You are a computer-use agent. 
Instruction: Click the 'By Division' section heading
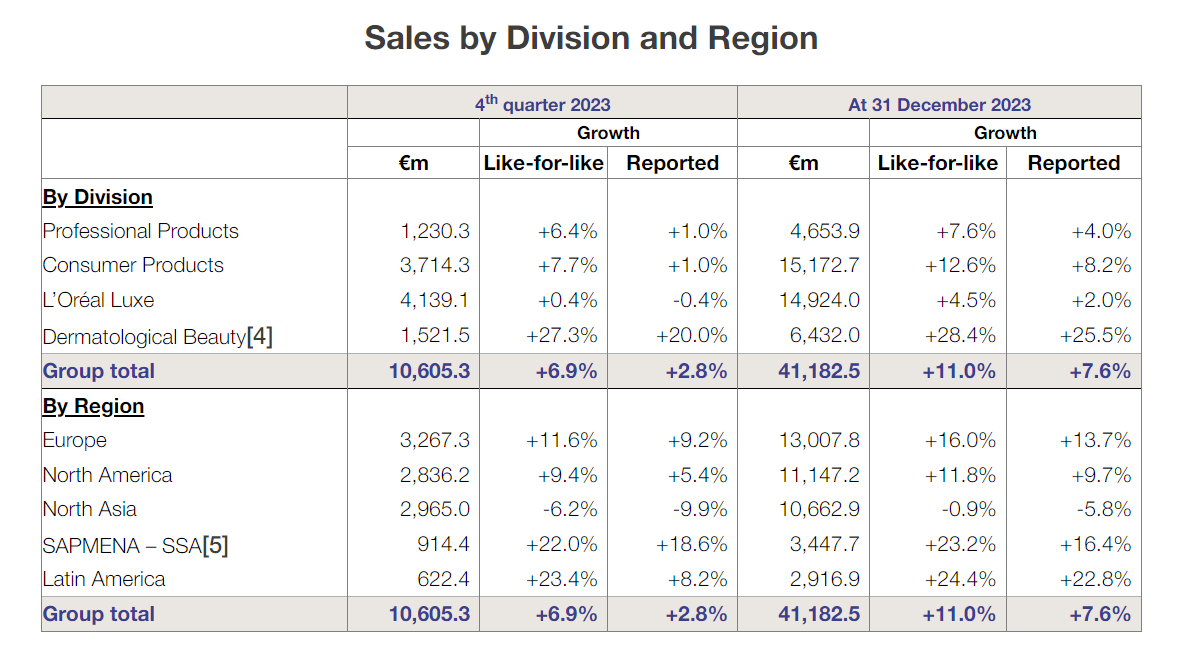98,197
